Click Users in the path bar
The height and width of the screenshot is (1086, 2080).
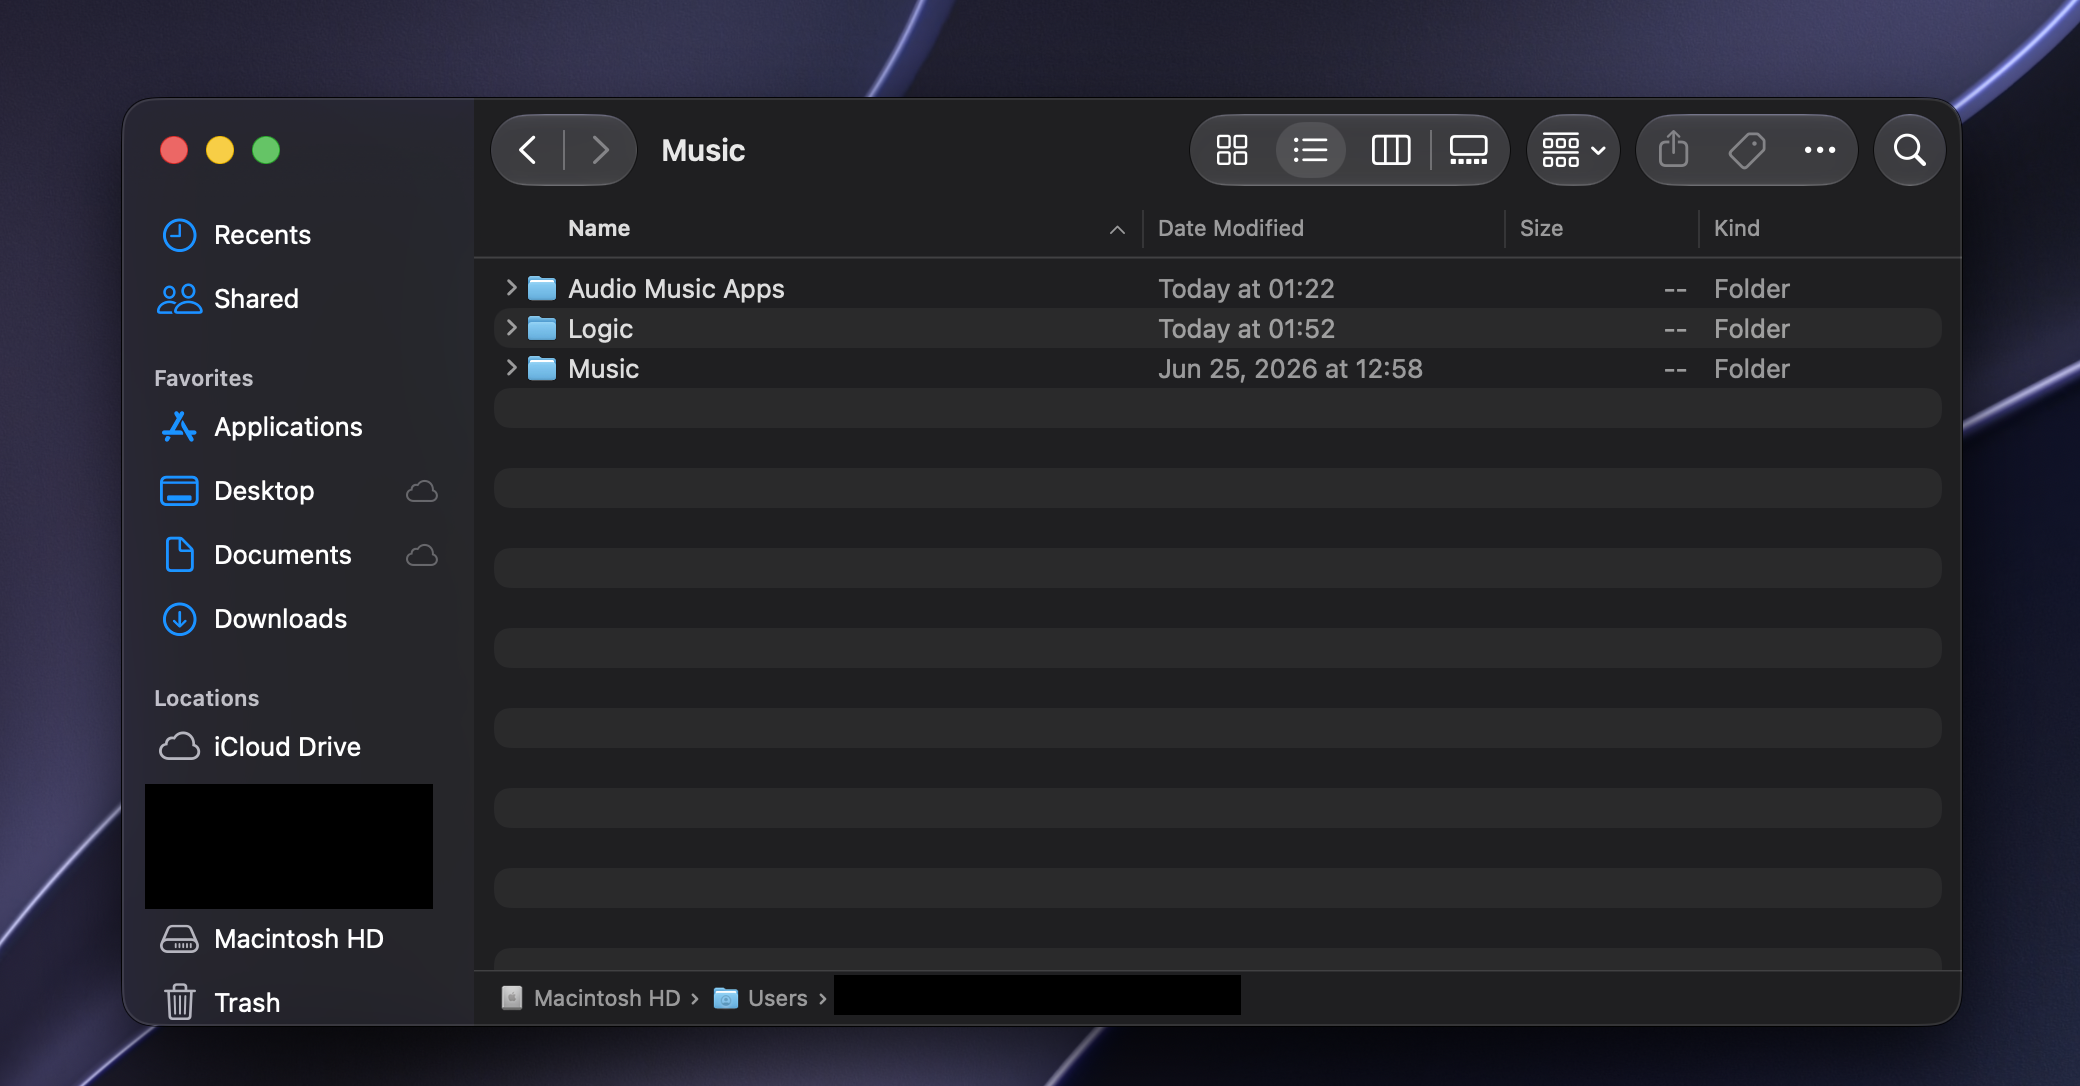(777, 998)
